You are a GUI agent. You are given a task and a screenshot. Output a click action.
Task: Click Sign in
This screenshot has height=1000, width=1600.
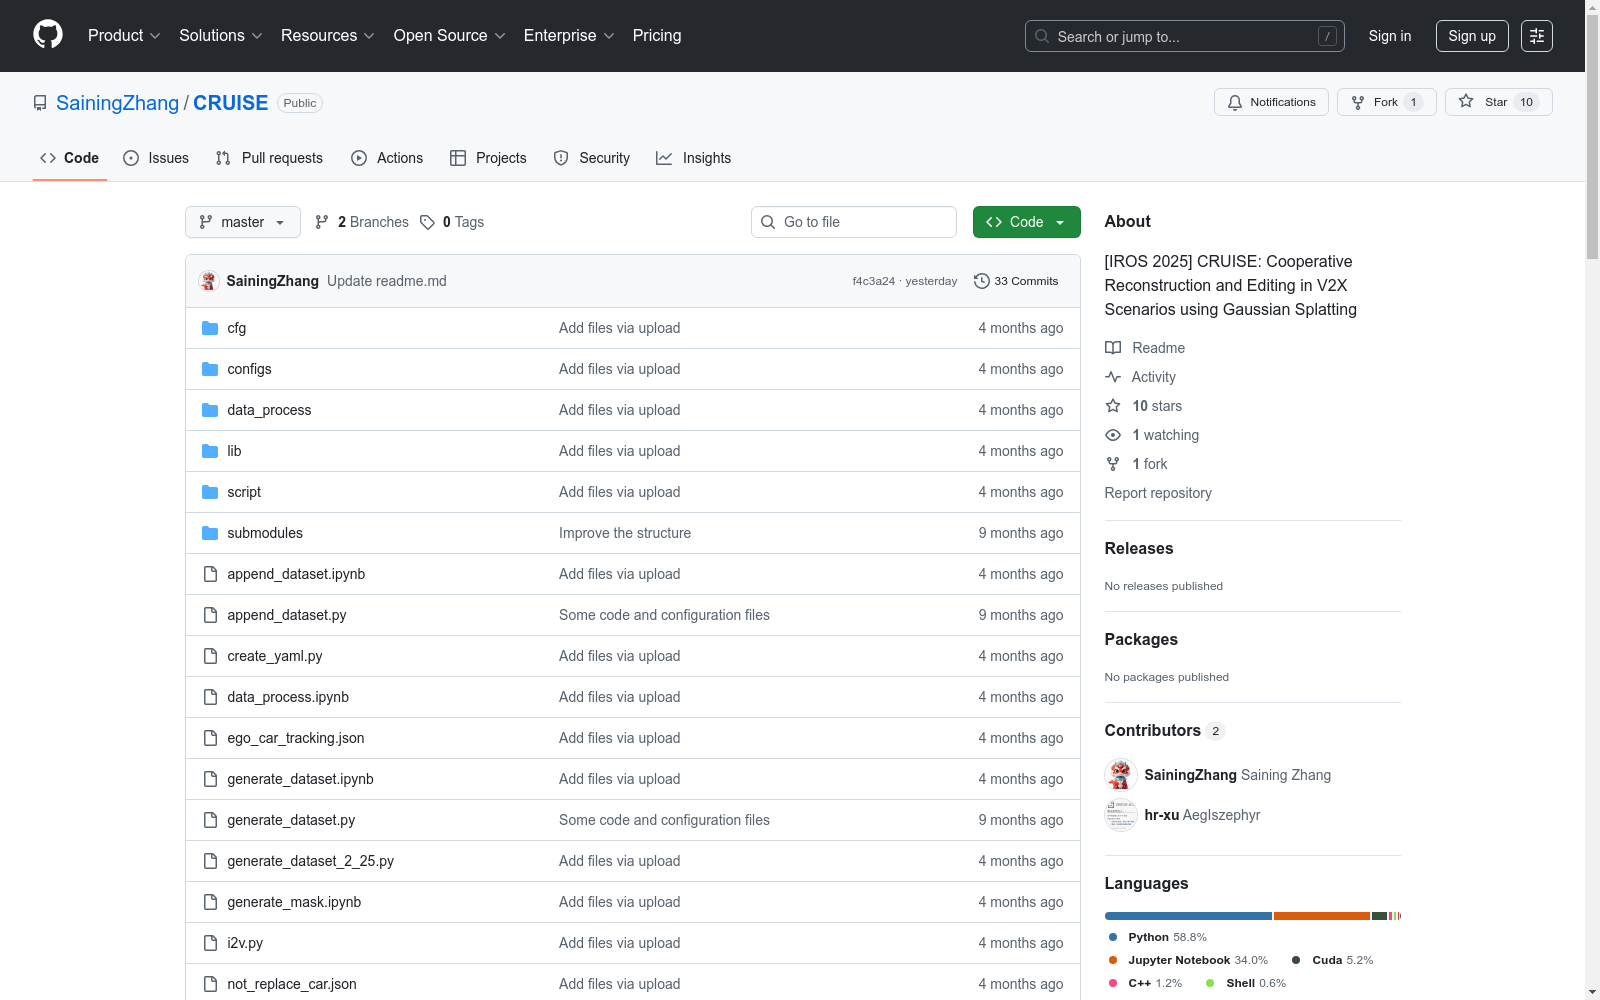1390,36
